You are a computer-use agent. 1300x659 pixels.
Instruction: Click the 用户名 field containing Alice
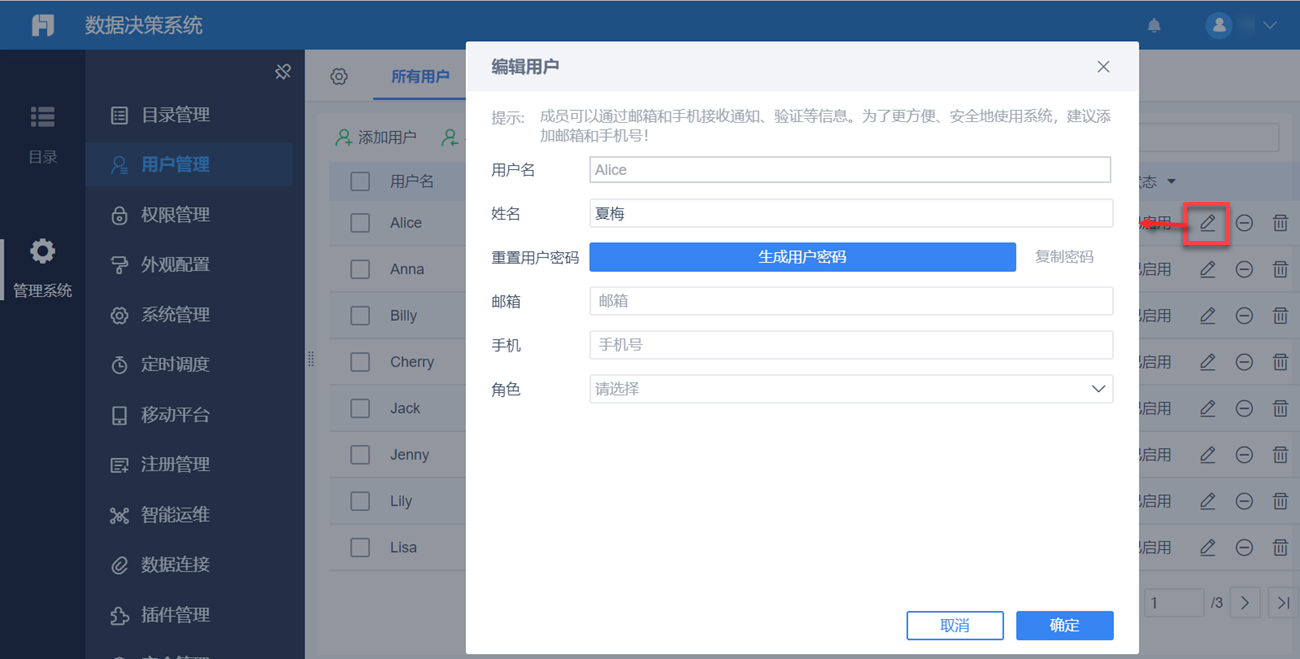coord(850,170)
